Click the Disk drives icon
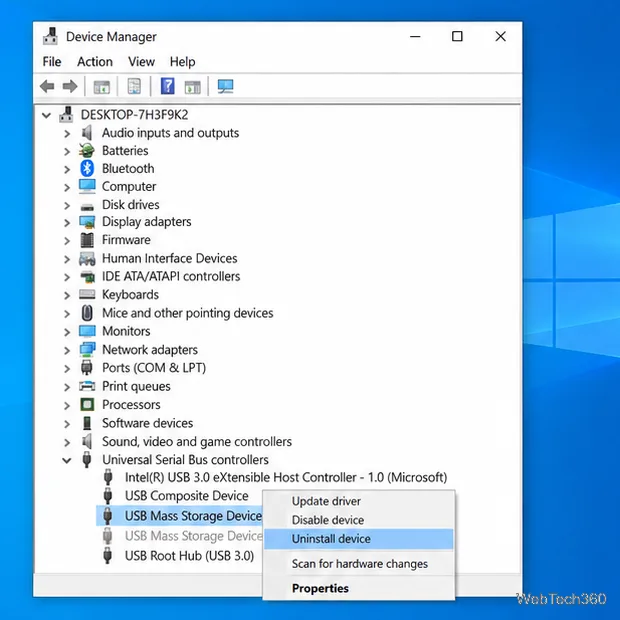The height and width of the screenshot is (620, 620). pos(87,206)
